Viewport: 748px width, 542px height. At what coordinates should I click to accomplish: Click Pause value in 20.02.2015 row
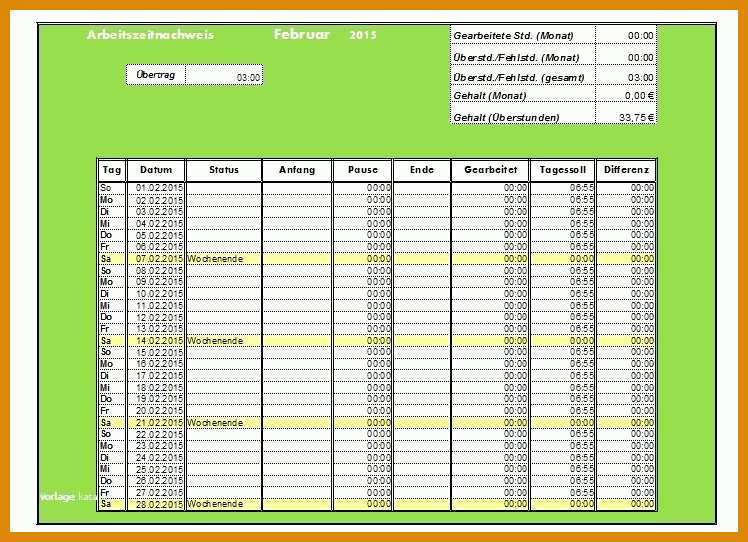tap(363, 411)
